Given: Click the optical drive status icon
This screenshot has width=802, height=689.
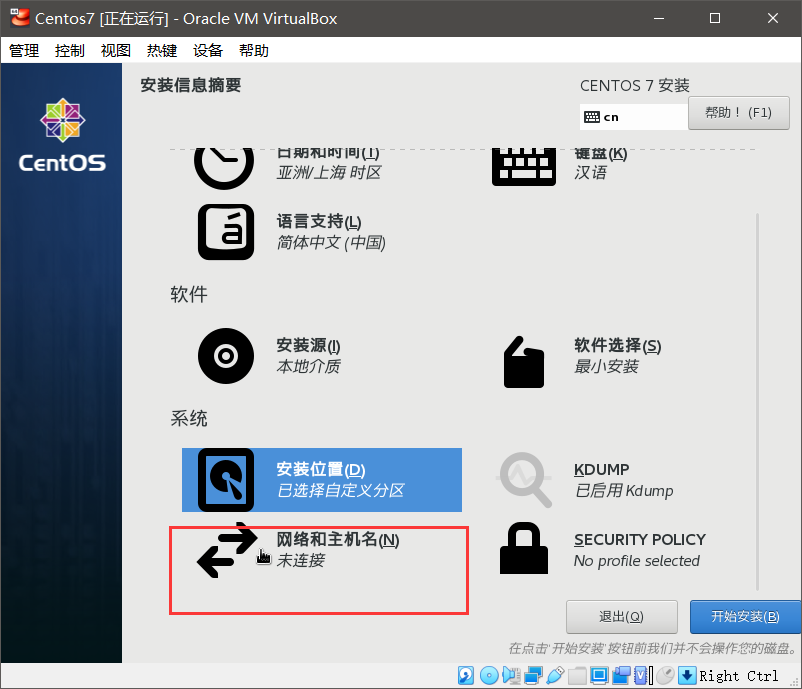Looking at the screenshot, I should point(489,676).
